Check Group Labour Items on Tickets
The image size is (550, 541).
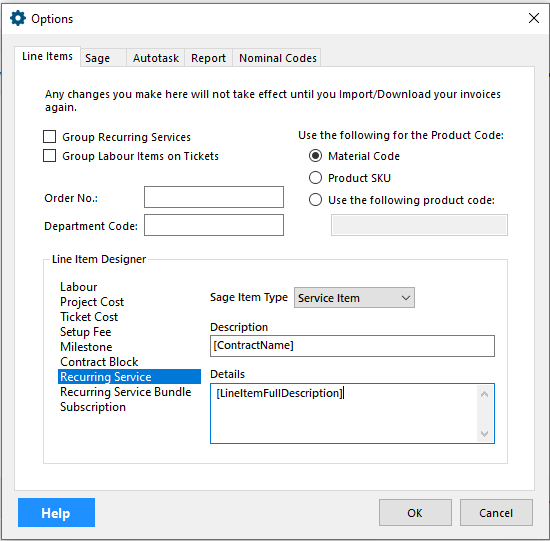49,156
